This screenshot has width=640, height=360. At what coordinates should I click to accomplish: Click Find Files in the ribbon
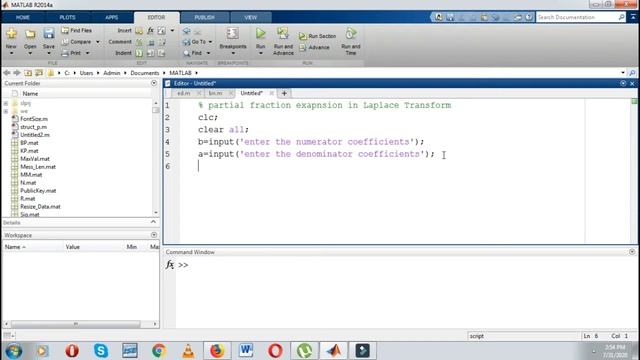click(x=77, y=31)
